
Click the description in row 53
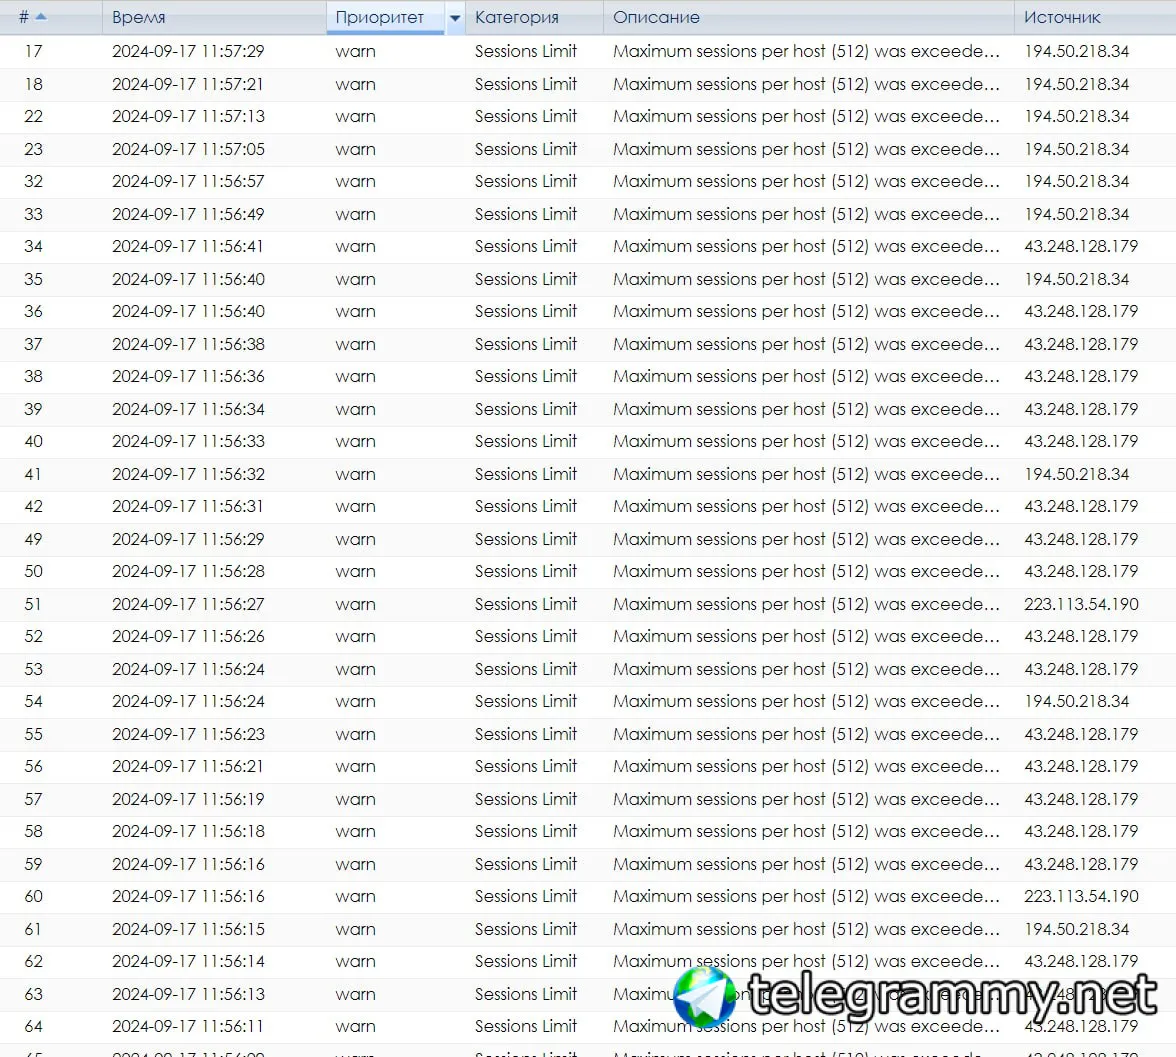pos(806,669)
